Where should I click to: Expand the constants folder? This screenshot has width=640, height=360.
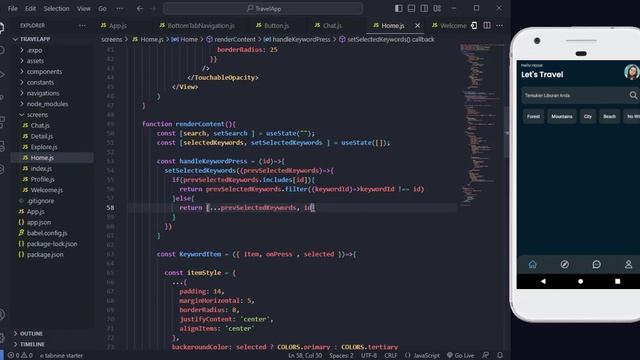[52, 82]
